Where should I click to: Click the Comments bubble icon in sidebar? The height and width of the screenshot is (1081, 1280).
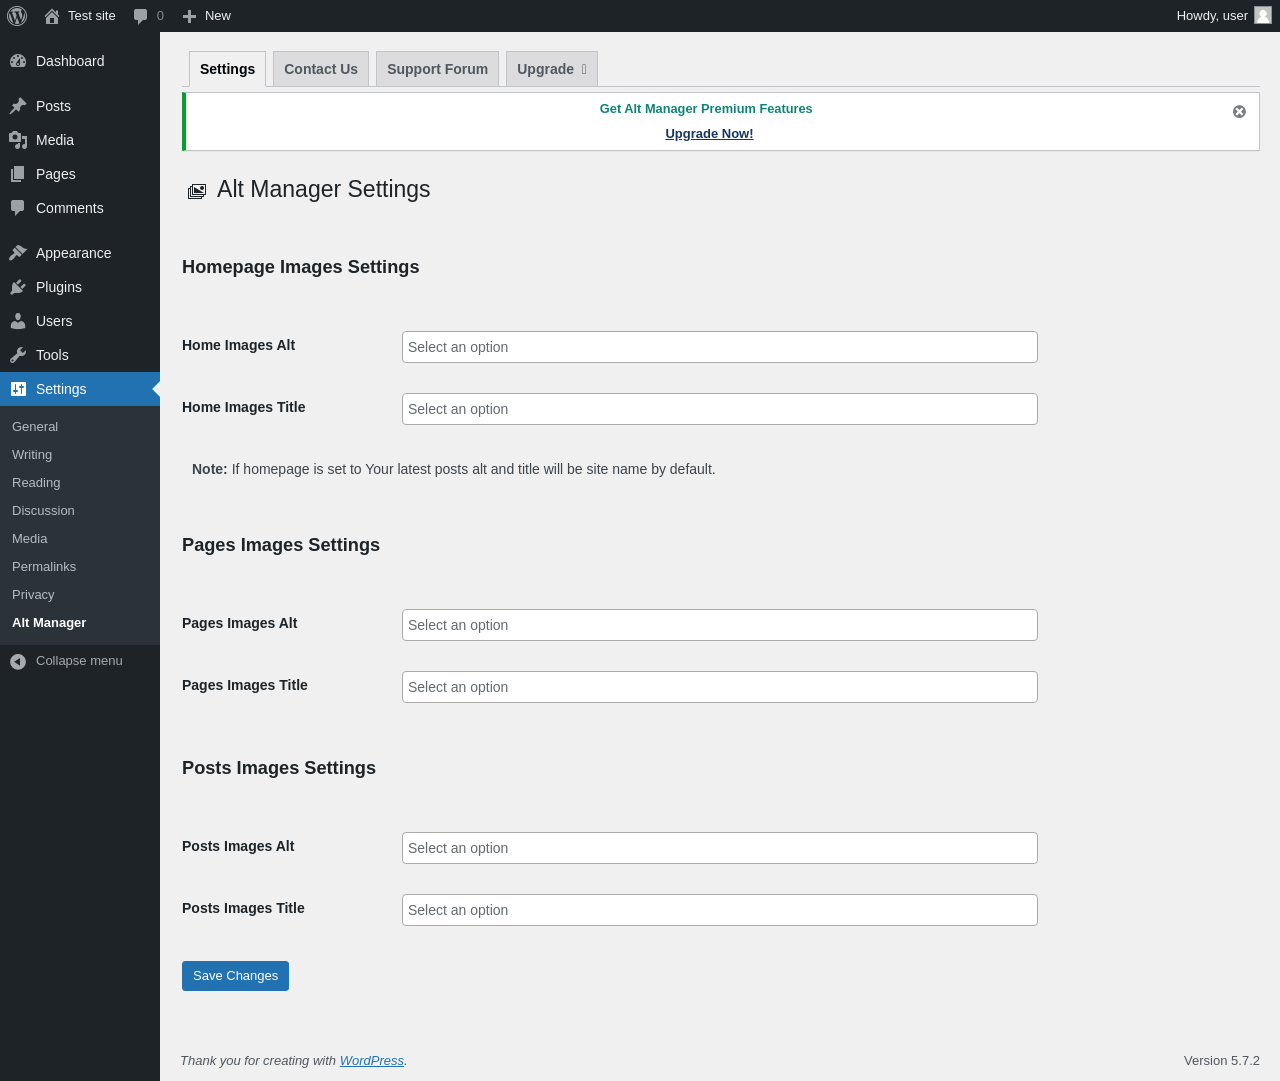[18, 208]
